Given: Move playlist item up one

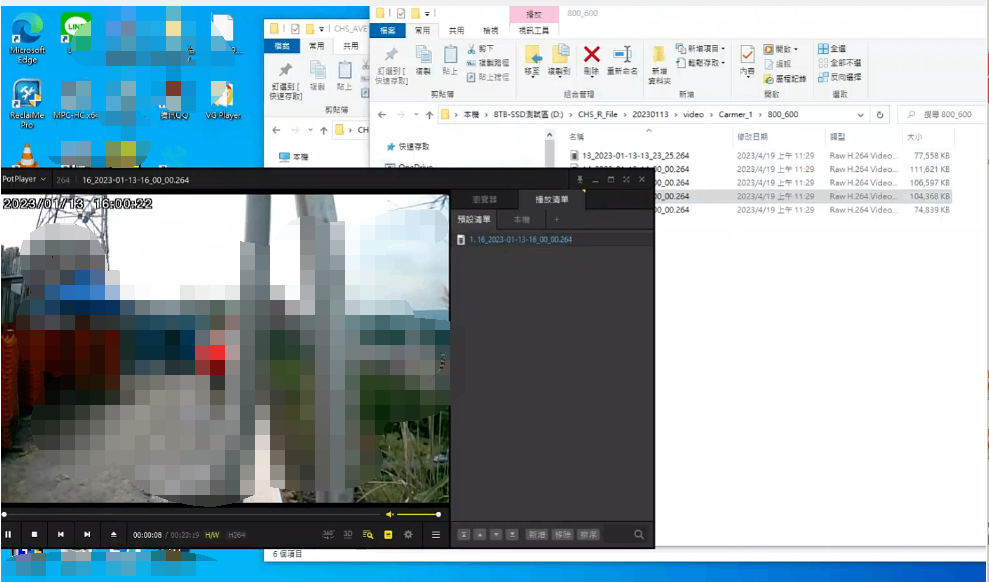Looking at the screenshot, I should point(480,535).
